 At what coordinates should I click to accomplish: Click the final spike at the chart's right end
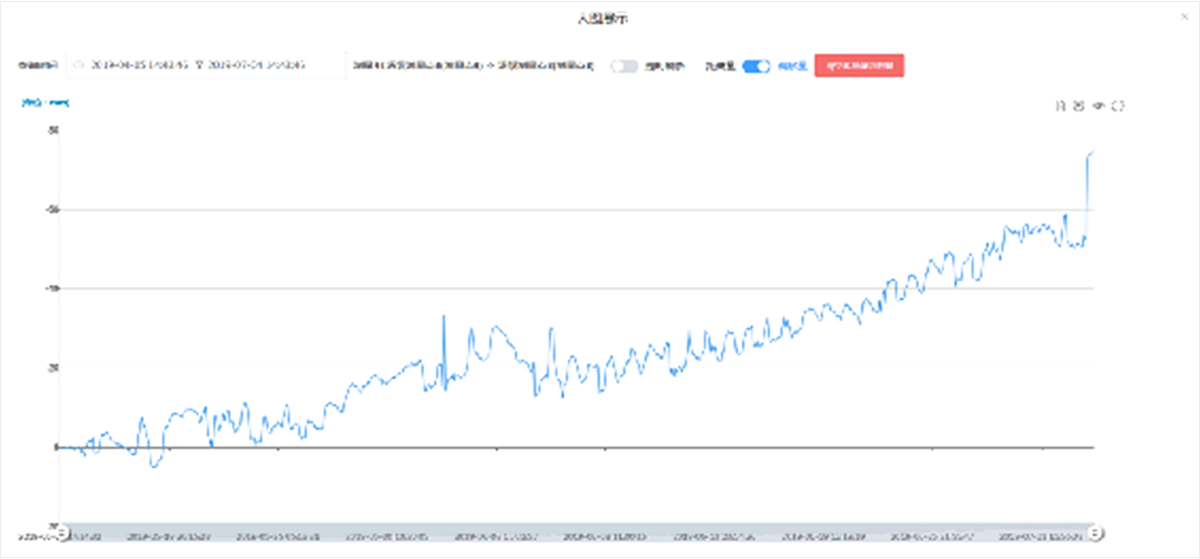coord(1090,155)
